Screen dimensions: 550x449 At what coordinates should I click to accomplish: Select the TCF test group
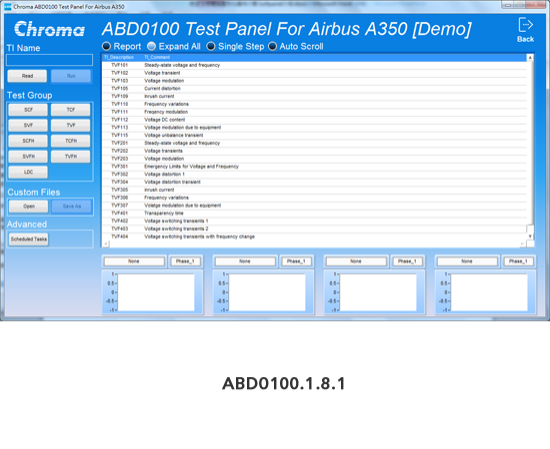click(71, 110)
